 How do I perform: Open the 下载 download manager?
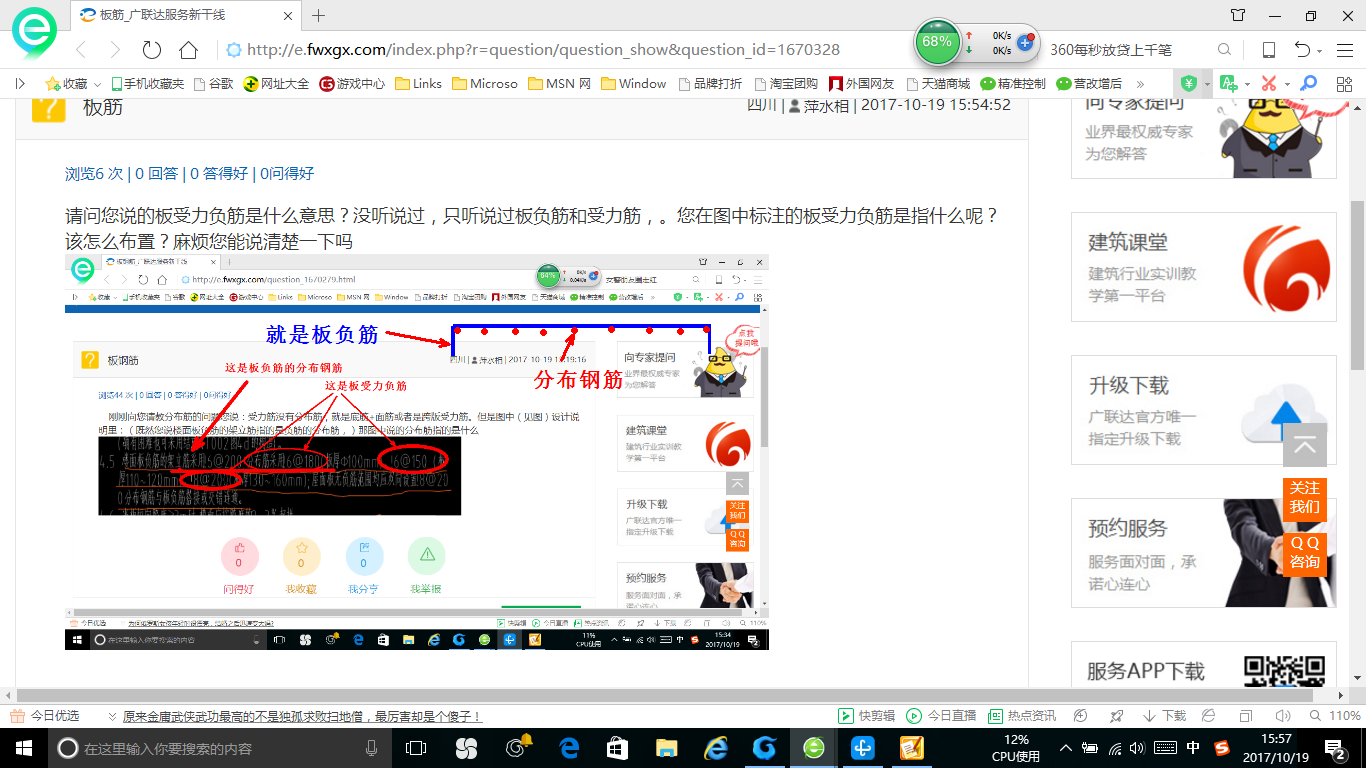pos(1164,716)
